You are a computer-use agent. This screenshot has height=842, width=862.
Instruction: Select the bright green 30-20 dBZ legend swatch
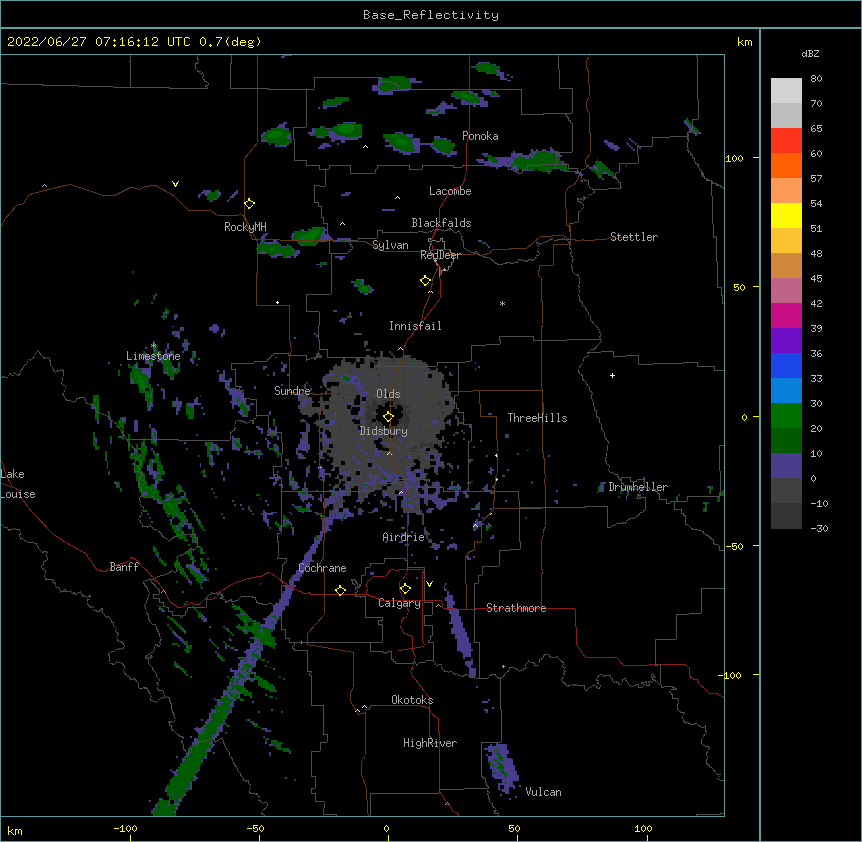(x=786, y=416)
